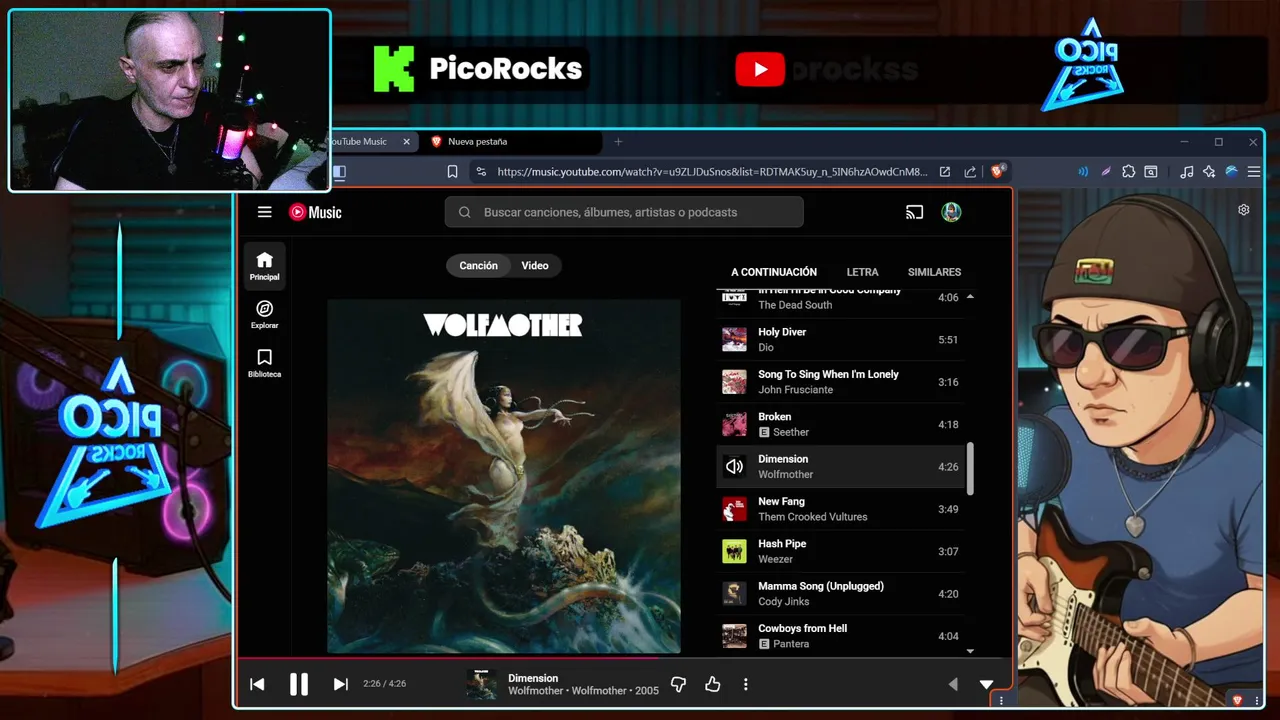Click the browser bookmark icon
The height and width of the screenshot is (720, 1280).
(452, 172)
